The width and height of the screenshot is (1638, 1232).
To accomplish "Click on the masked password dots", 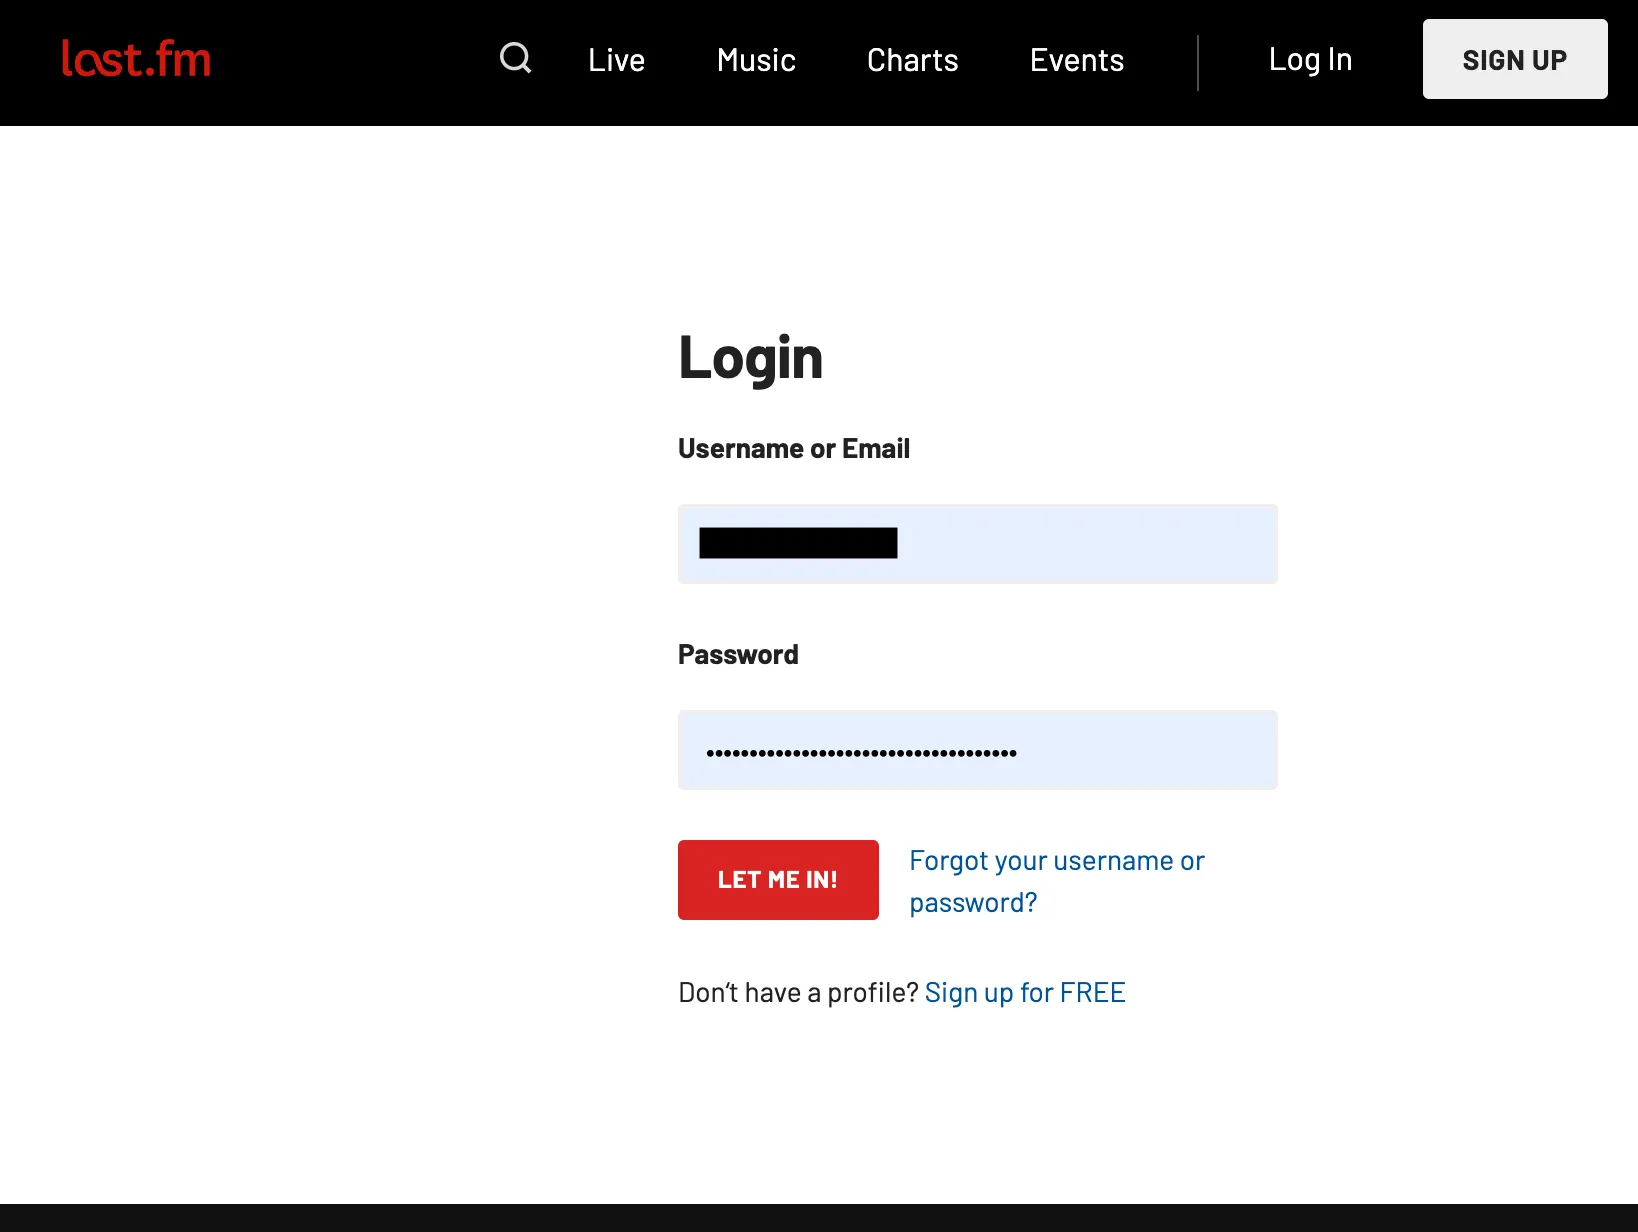I will 861,752.
